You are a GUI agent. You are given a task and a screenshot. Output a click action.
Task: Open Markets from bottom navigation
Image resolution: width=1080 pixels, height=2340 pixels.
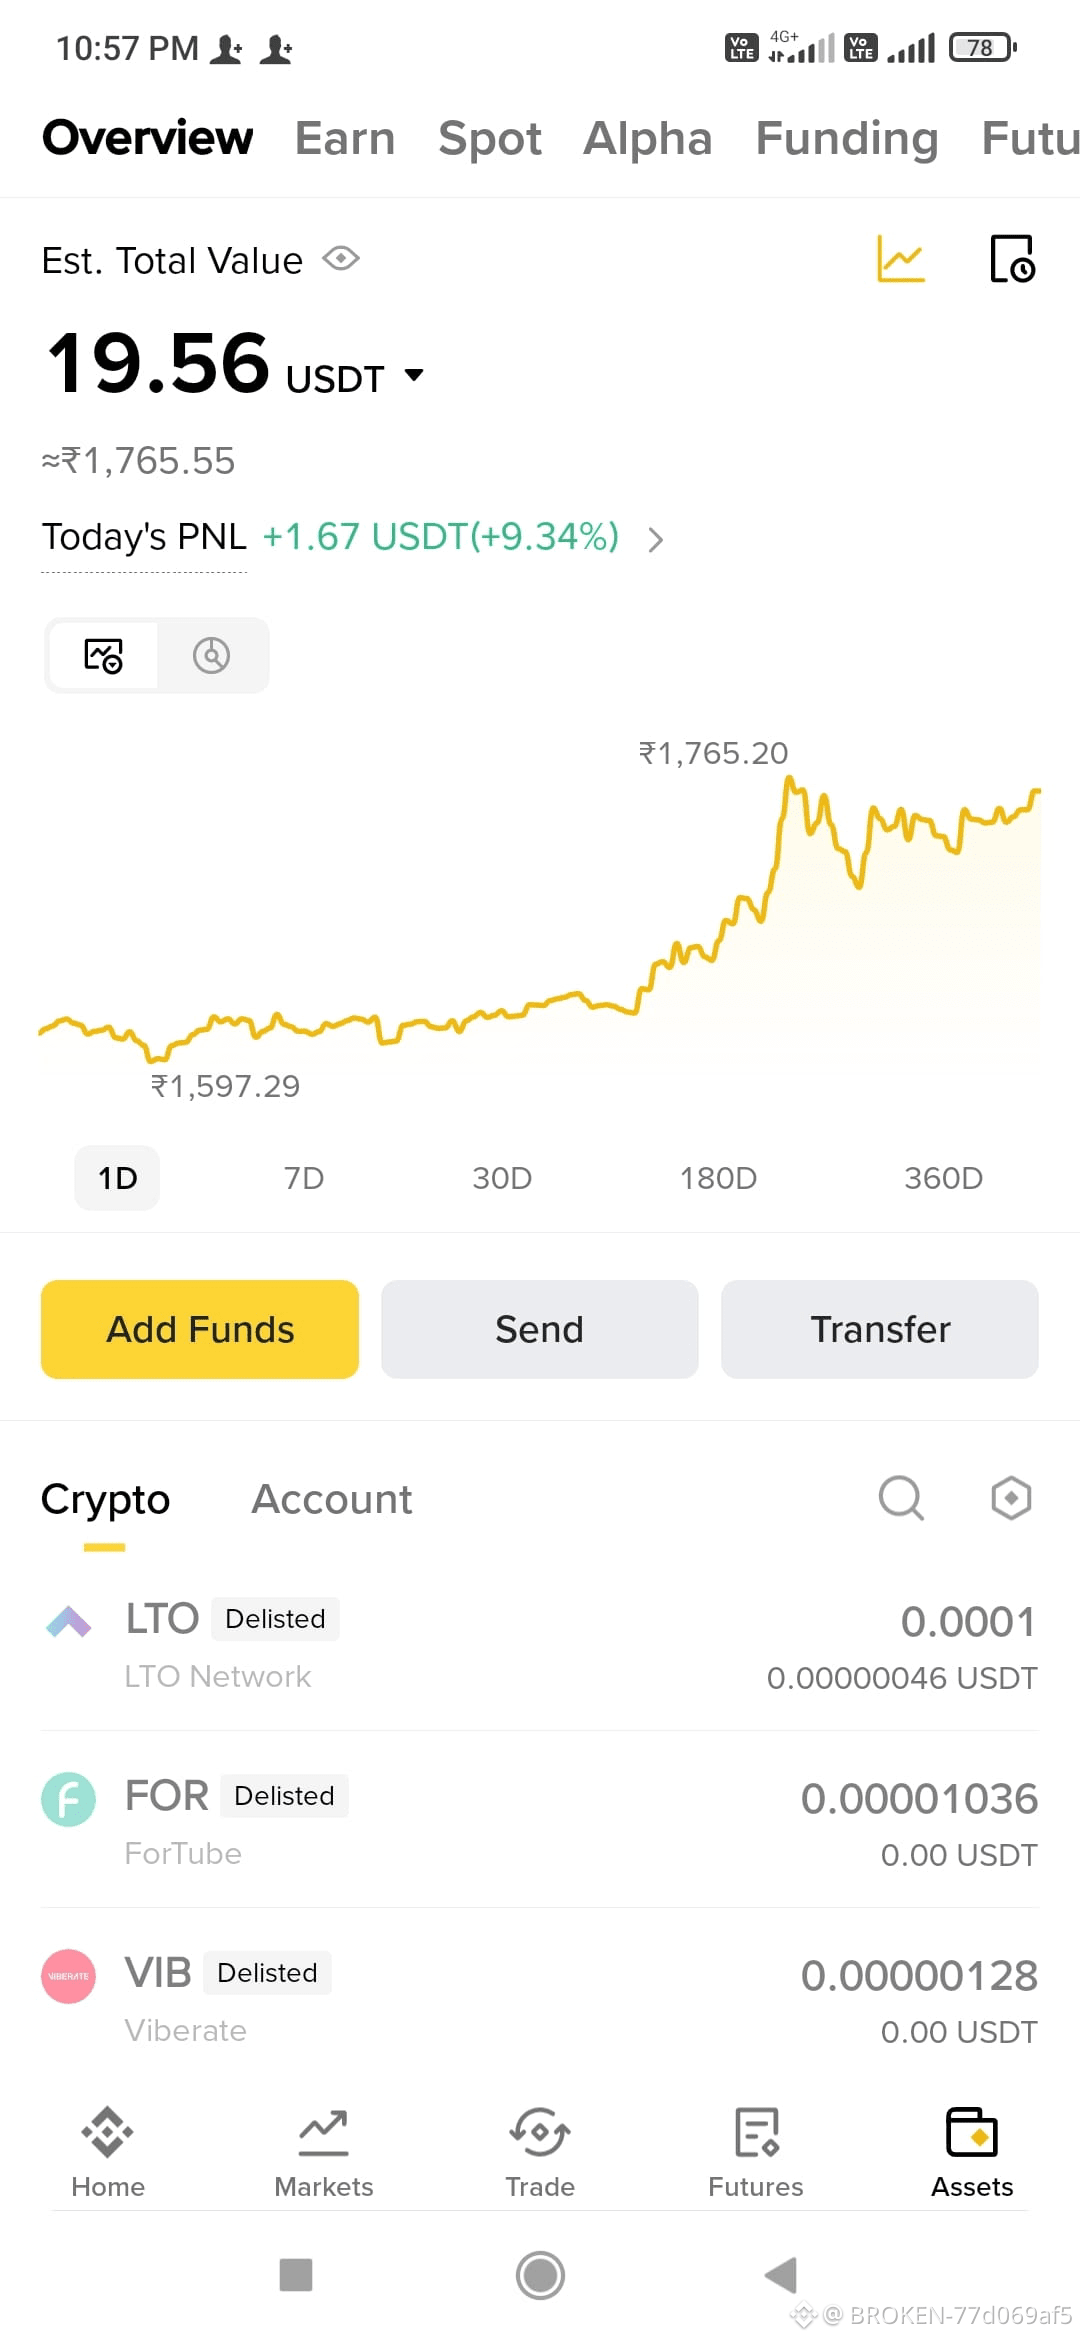[324, 2152]
